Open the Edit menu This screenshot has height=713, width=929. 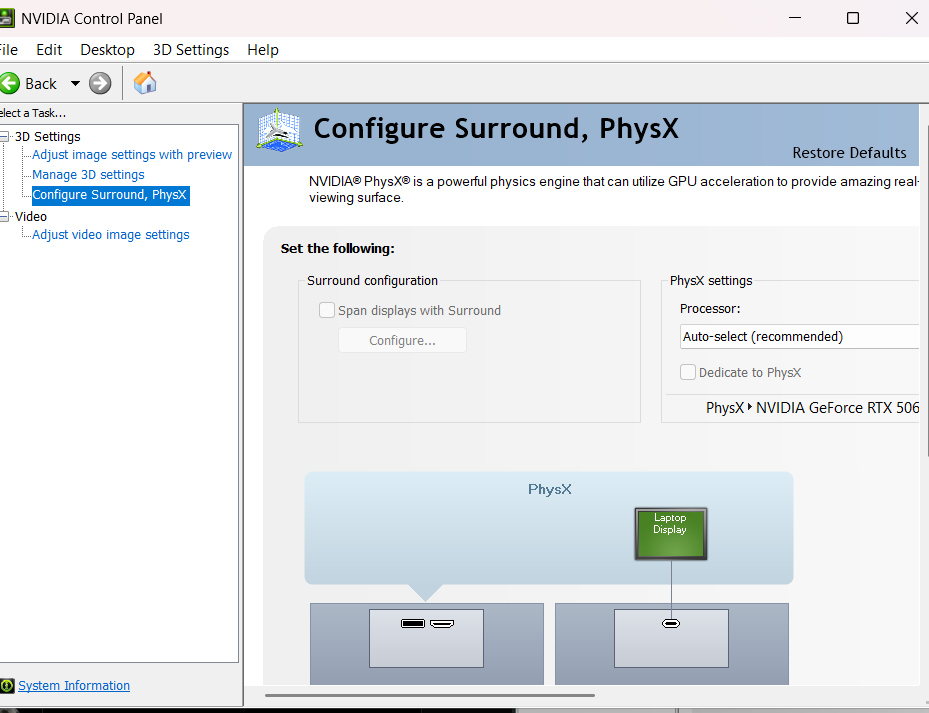49,50
